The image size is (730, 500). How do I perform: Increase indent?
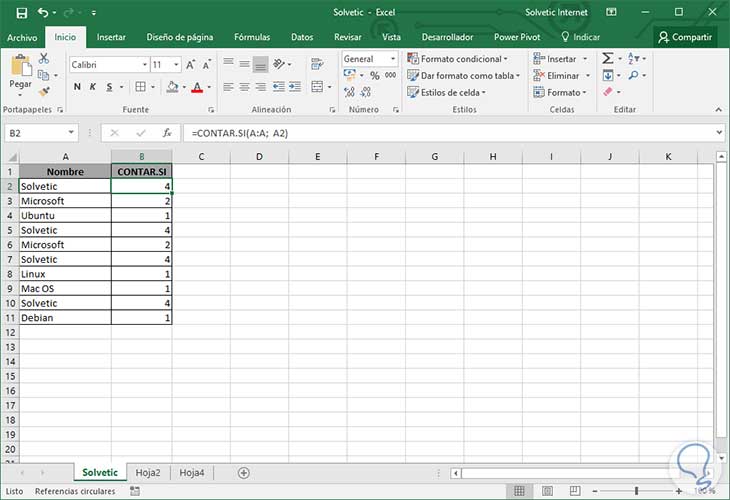(295, 87)
